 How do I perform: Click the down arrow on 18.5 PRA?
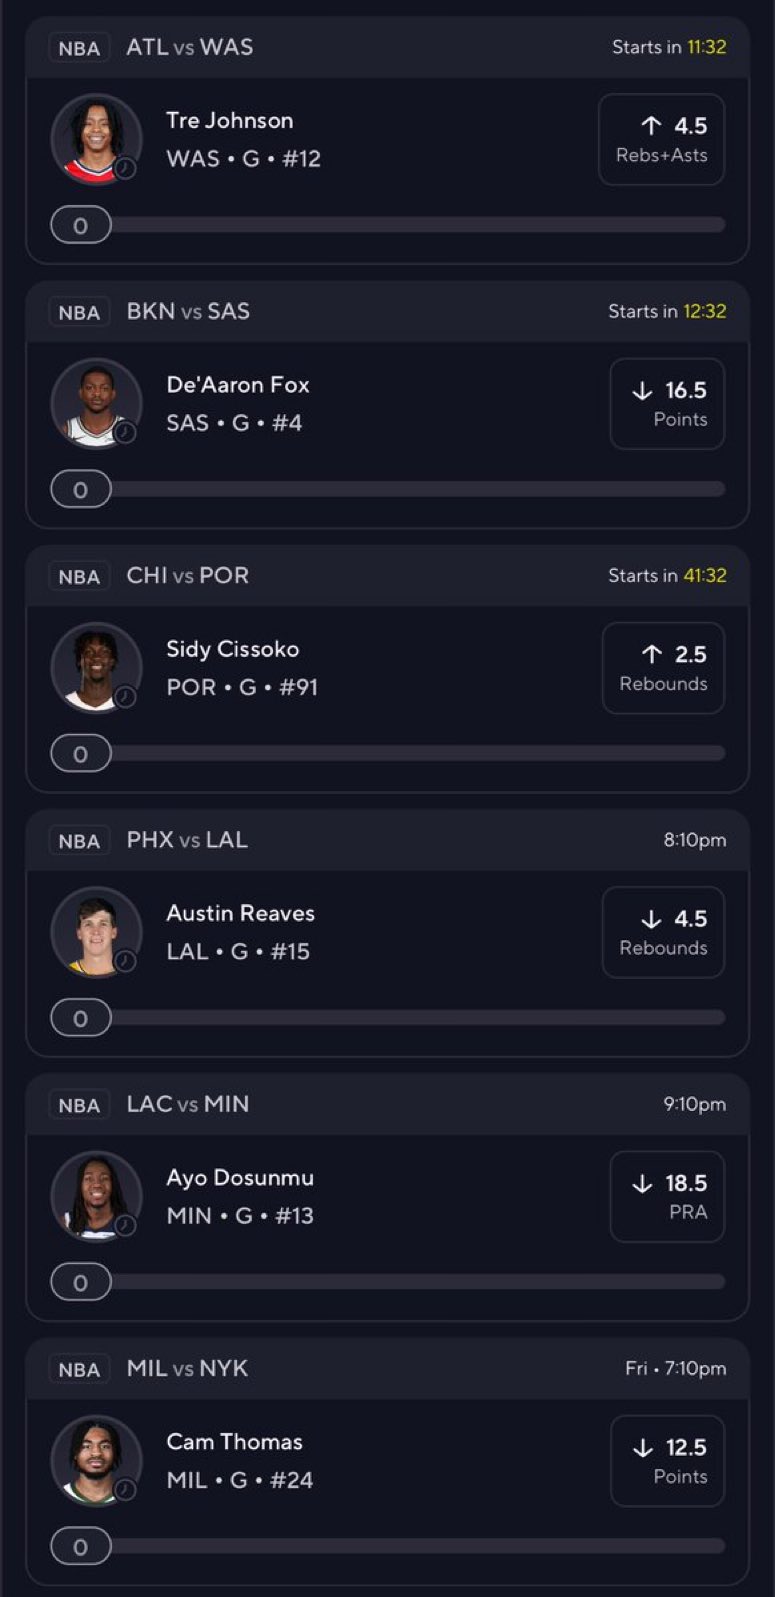(642, 1183)
